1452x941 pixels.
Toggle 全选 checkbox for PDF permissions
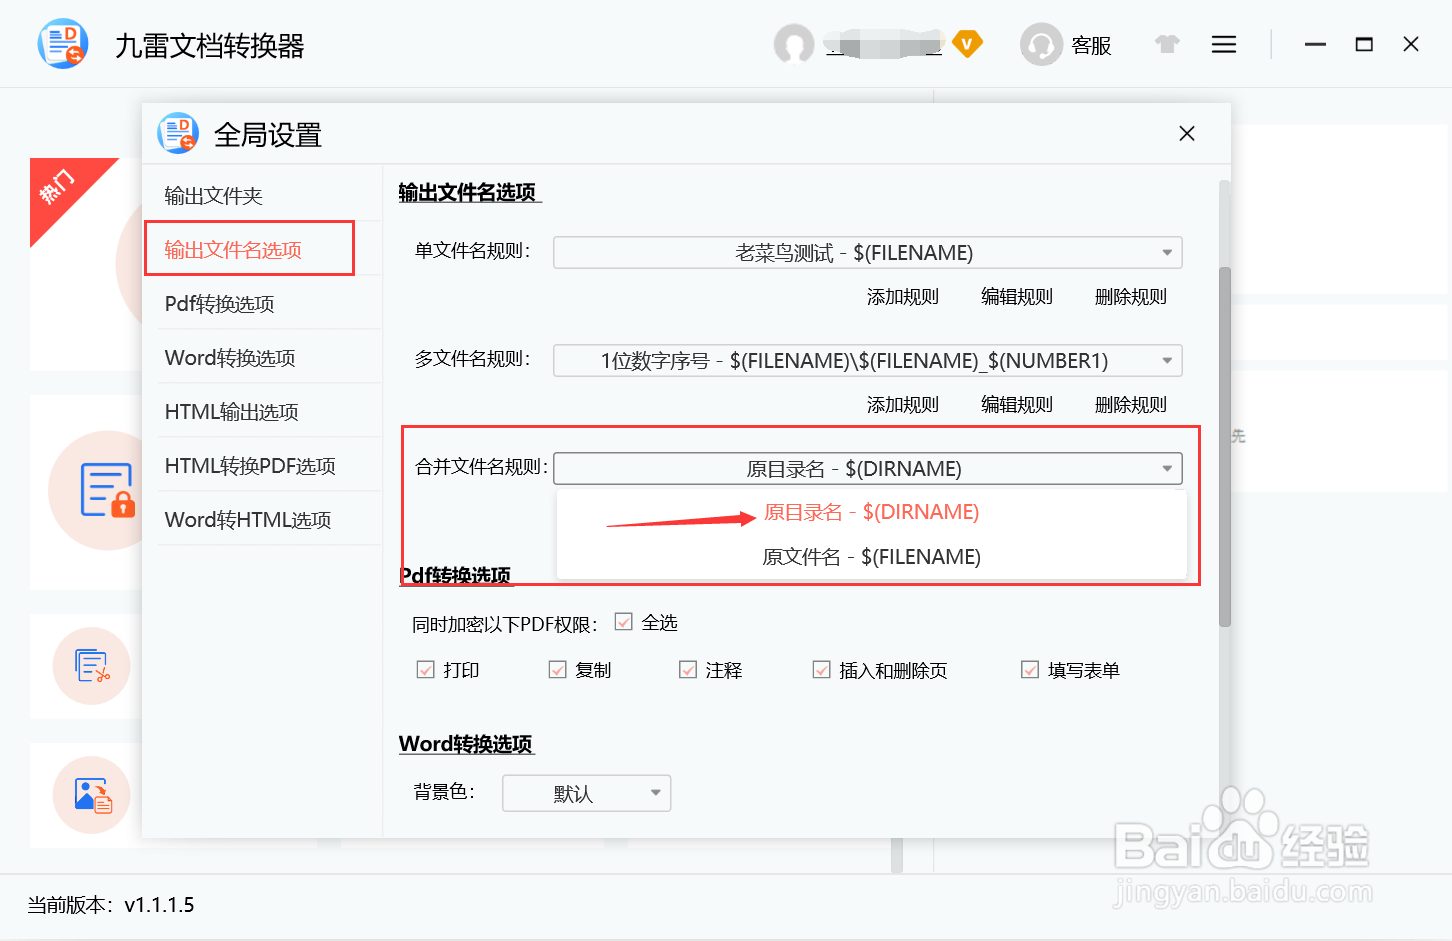624,622
